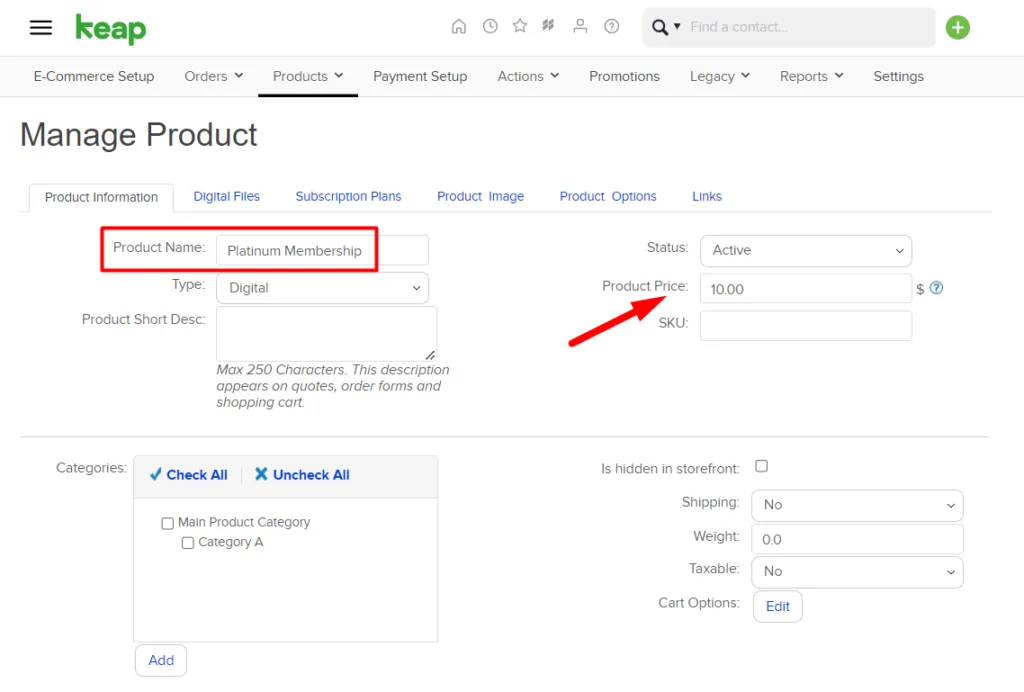Open the Type dropdown showing Digital
This screenshot has height=692, width=1024.
tap(322, 288)
